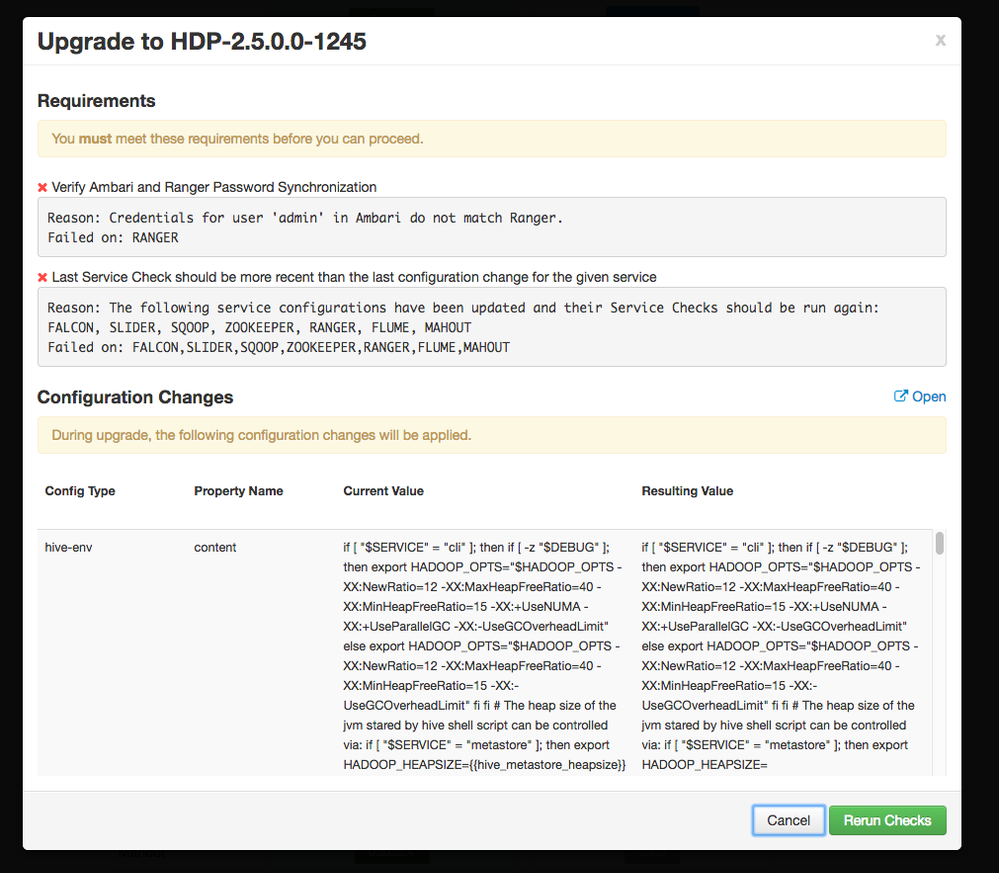Click the external-link icon beside Open

tap(900, 396)
